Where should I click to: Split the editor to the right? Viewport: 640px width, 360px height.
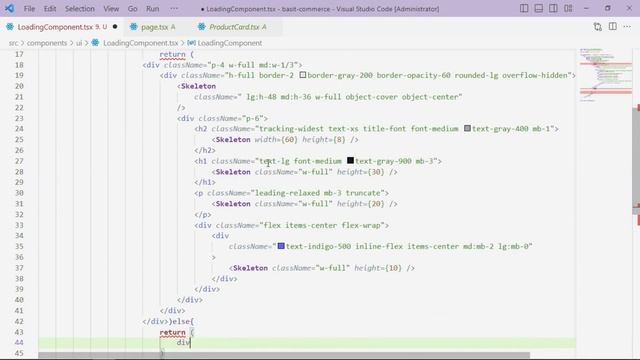click(613, 27)
